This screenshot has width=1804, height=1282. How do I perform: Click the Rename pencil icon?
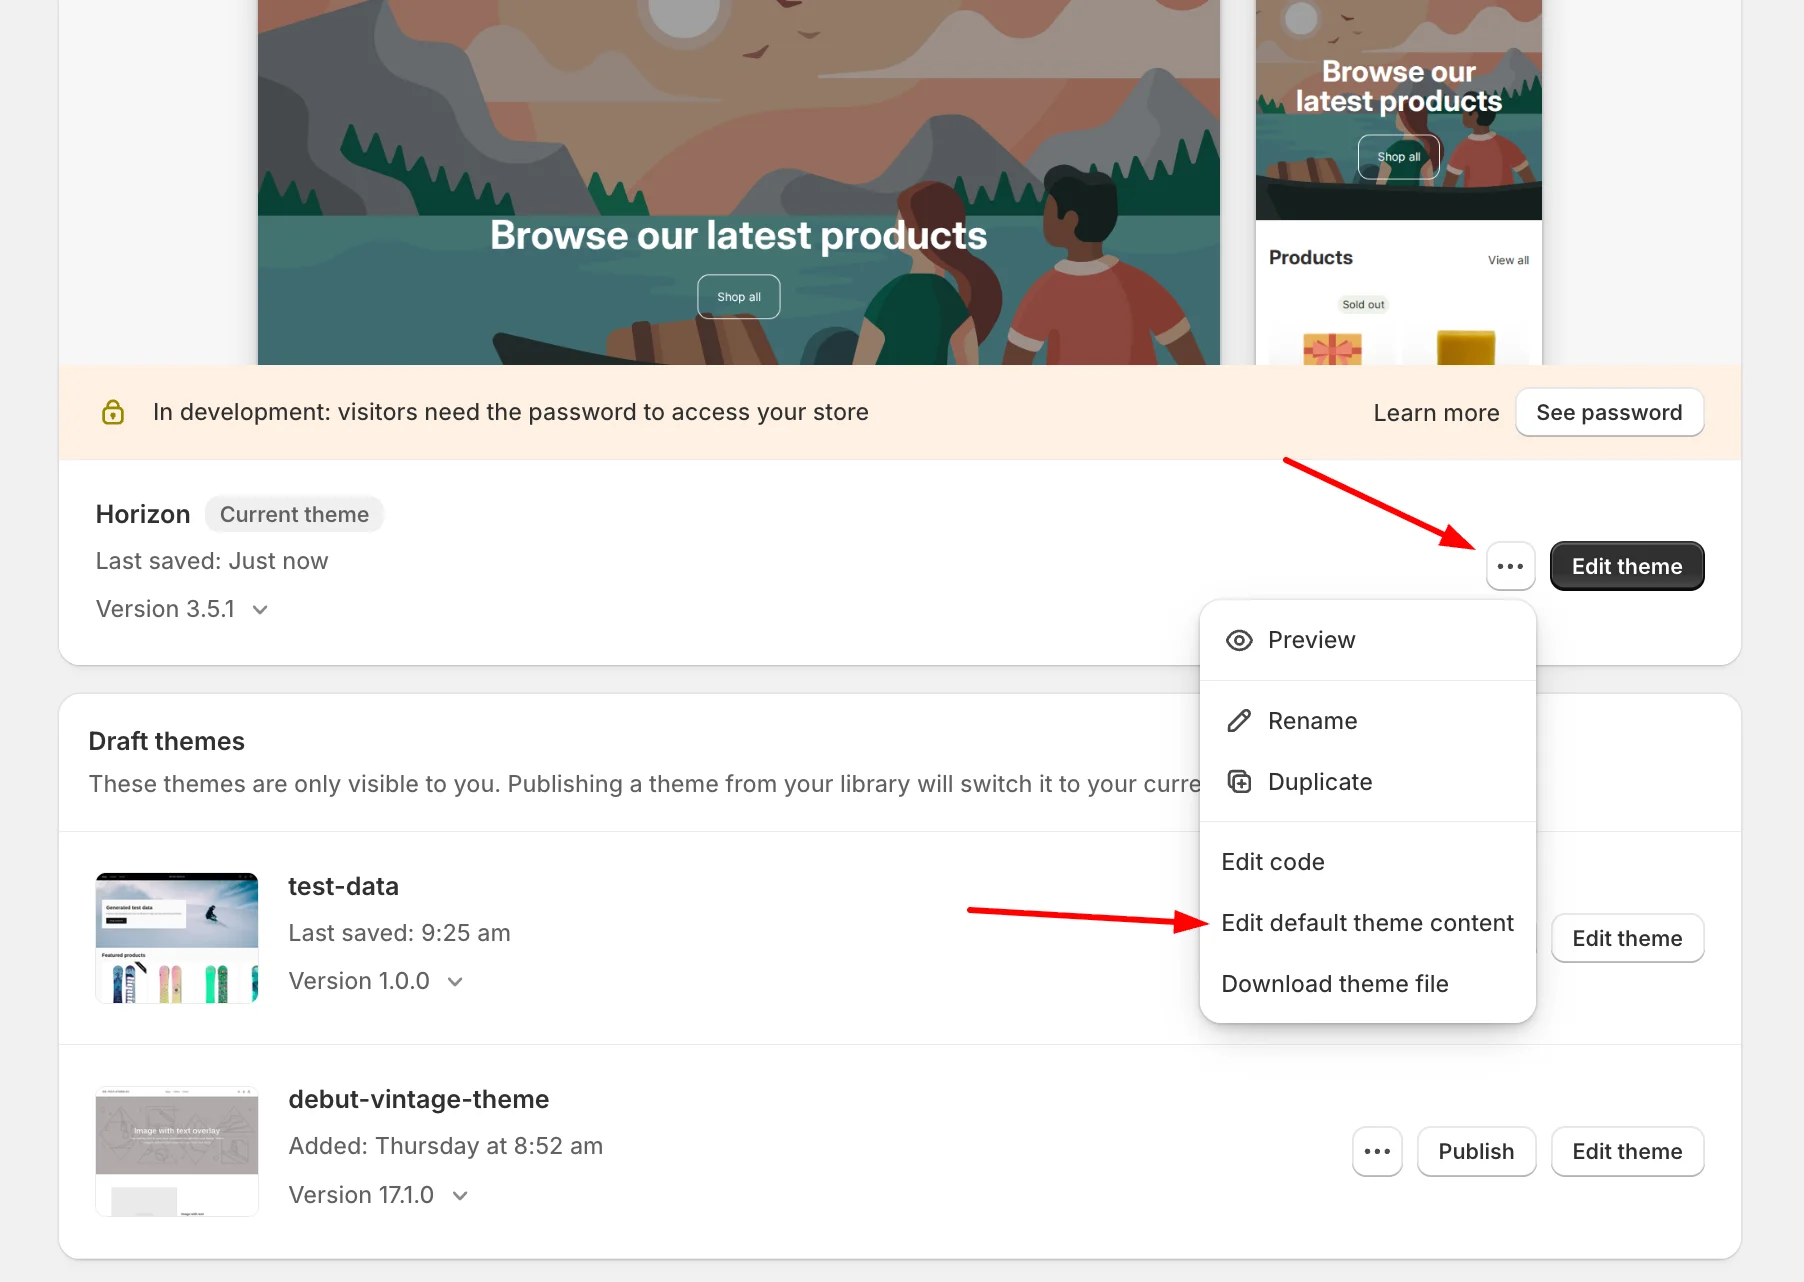1239,720
